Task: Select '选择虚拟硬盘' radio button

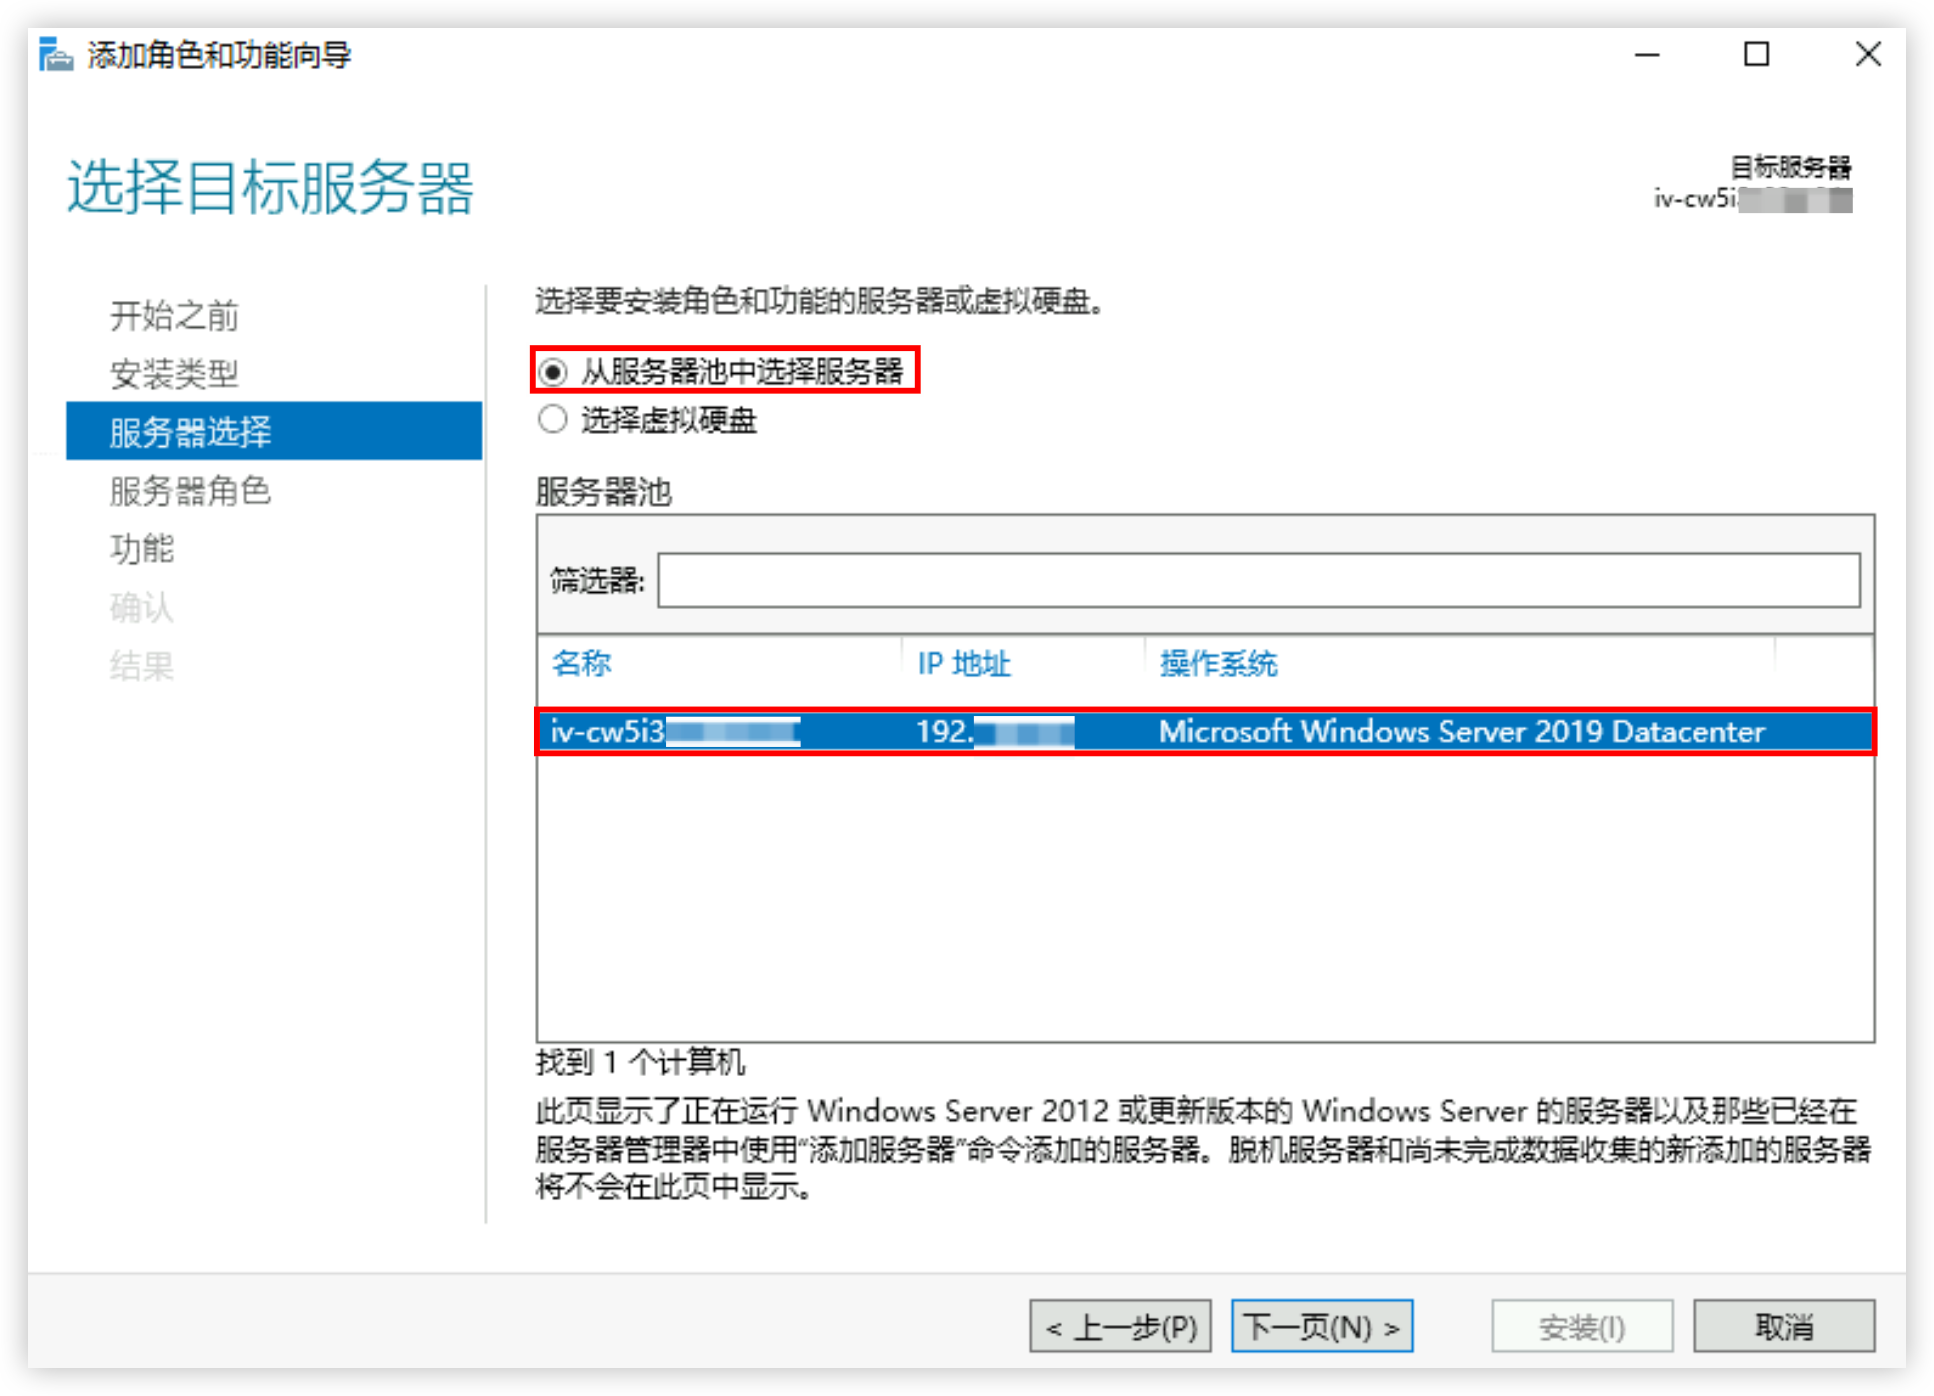Action: click(x=553, y=420)
